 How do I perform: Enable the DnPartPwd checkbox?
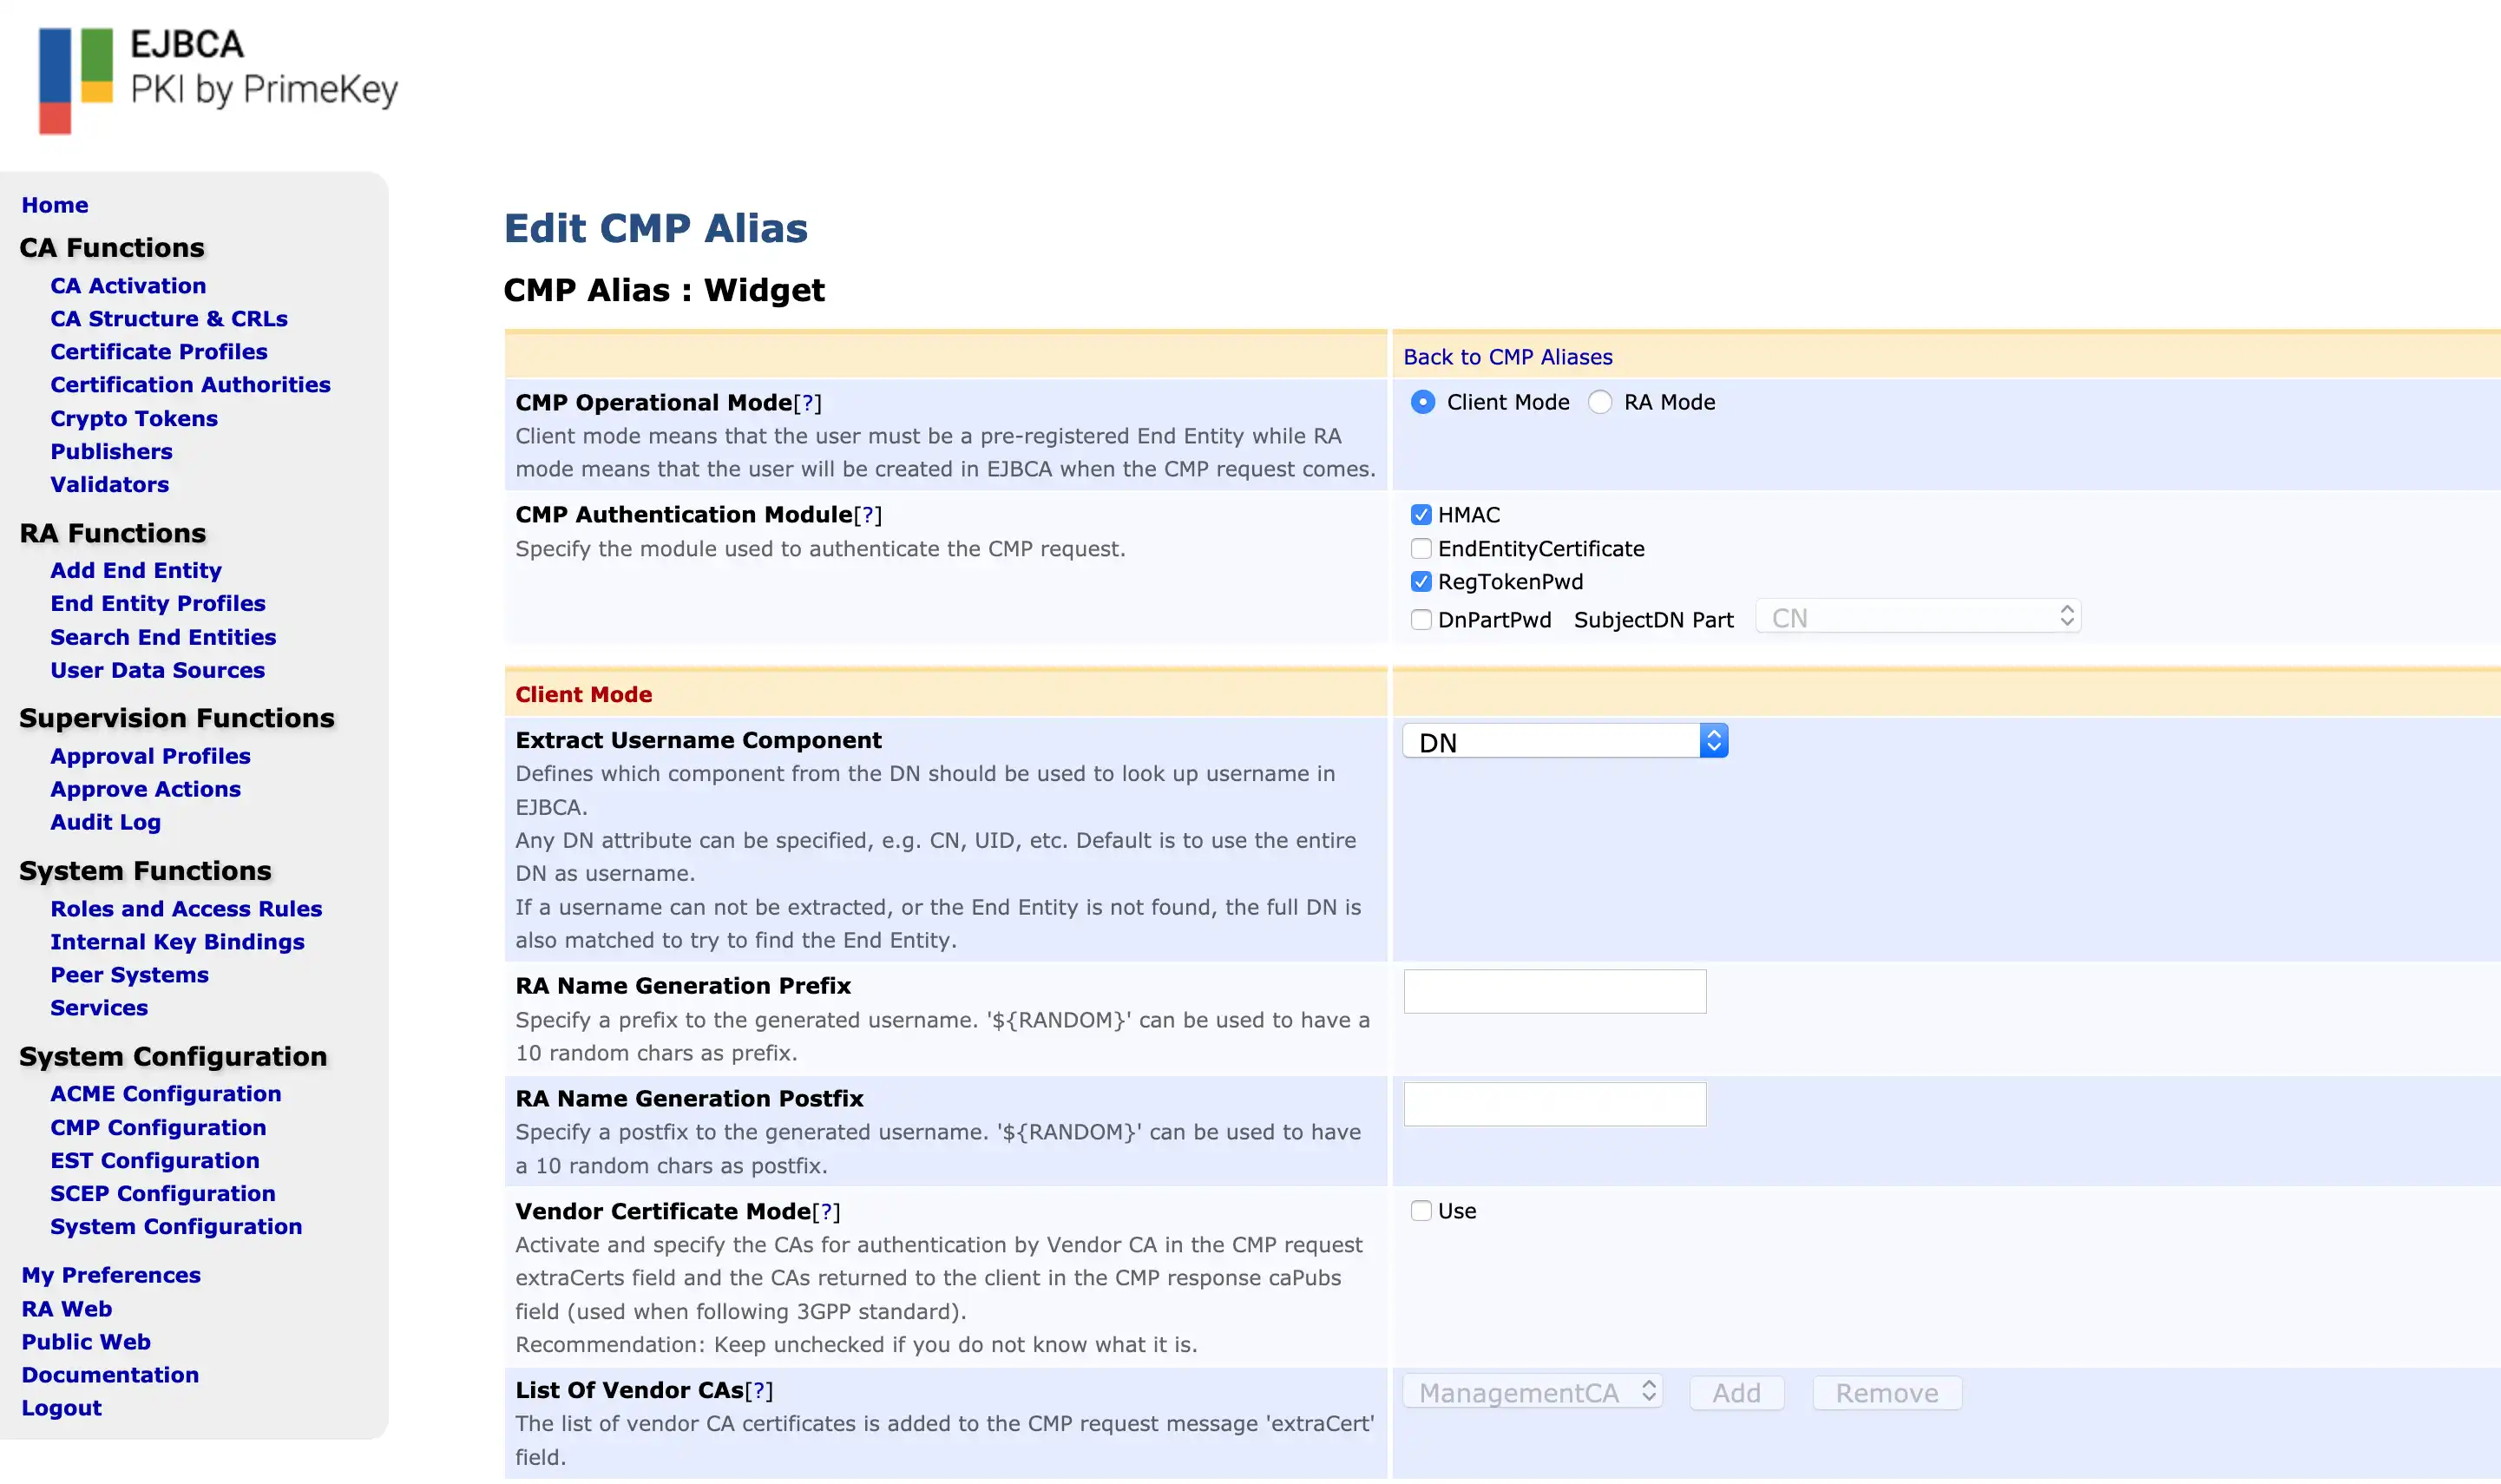click(x=1420, y=620)
